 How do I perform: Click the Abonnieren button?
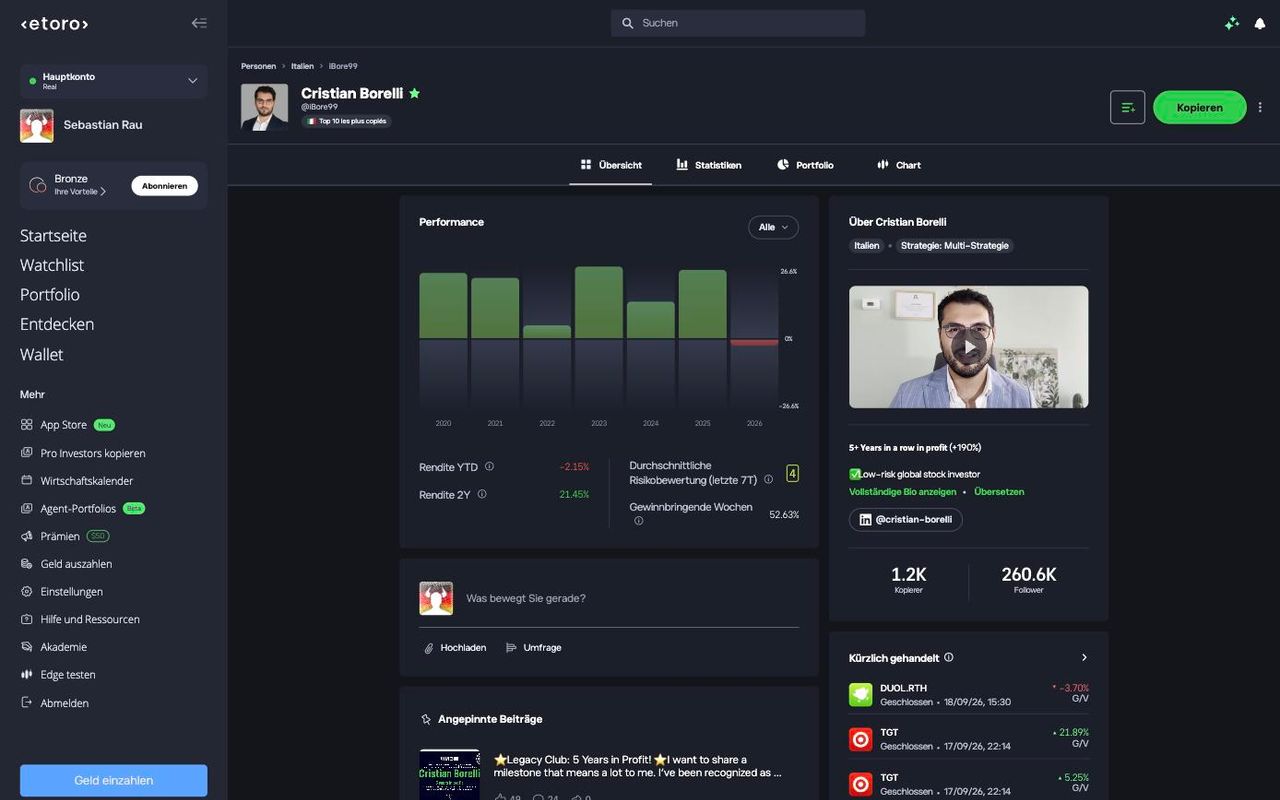(x=164, y=186)
